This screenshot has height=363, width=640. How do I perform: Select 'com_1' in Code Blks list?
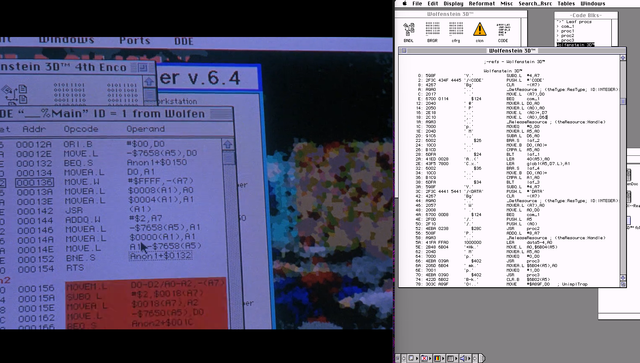point(566,27)
